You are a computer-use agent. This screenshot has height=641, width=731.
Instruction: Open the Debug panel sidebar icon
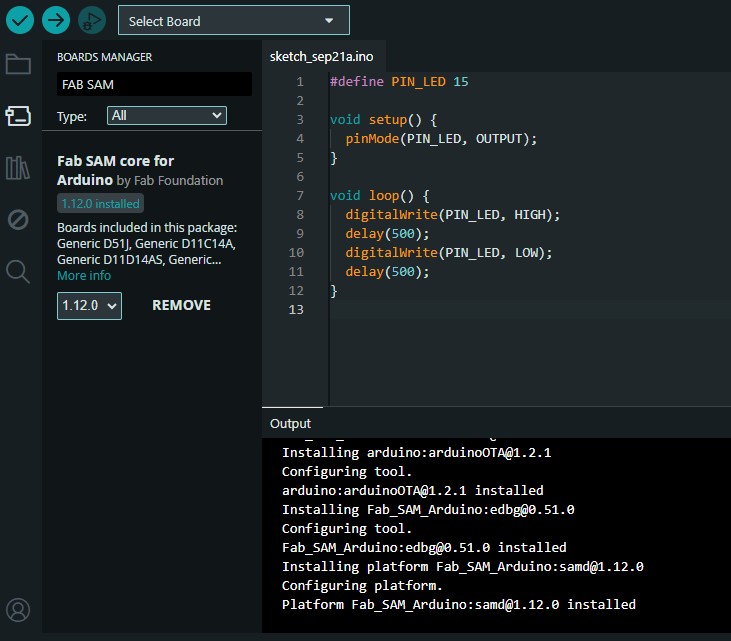coord(18,219)
